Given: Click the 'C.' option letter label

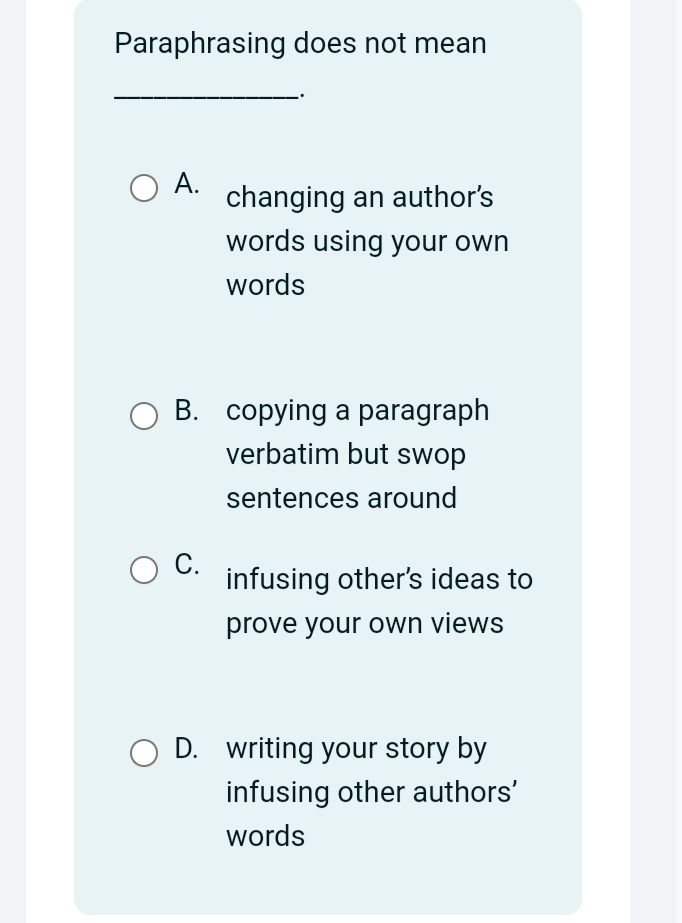Looking at the screenshot, I should (x=187, y=564).
